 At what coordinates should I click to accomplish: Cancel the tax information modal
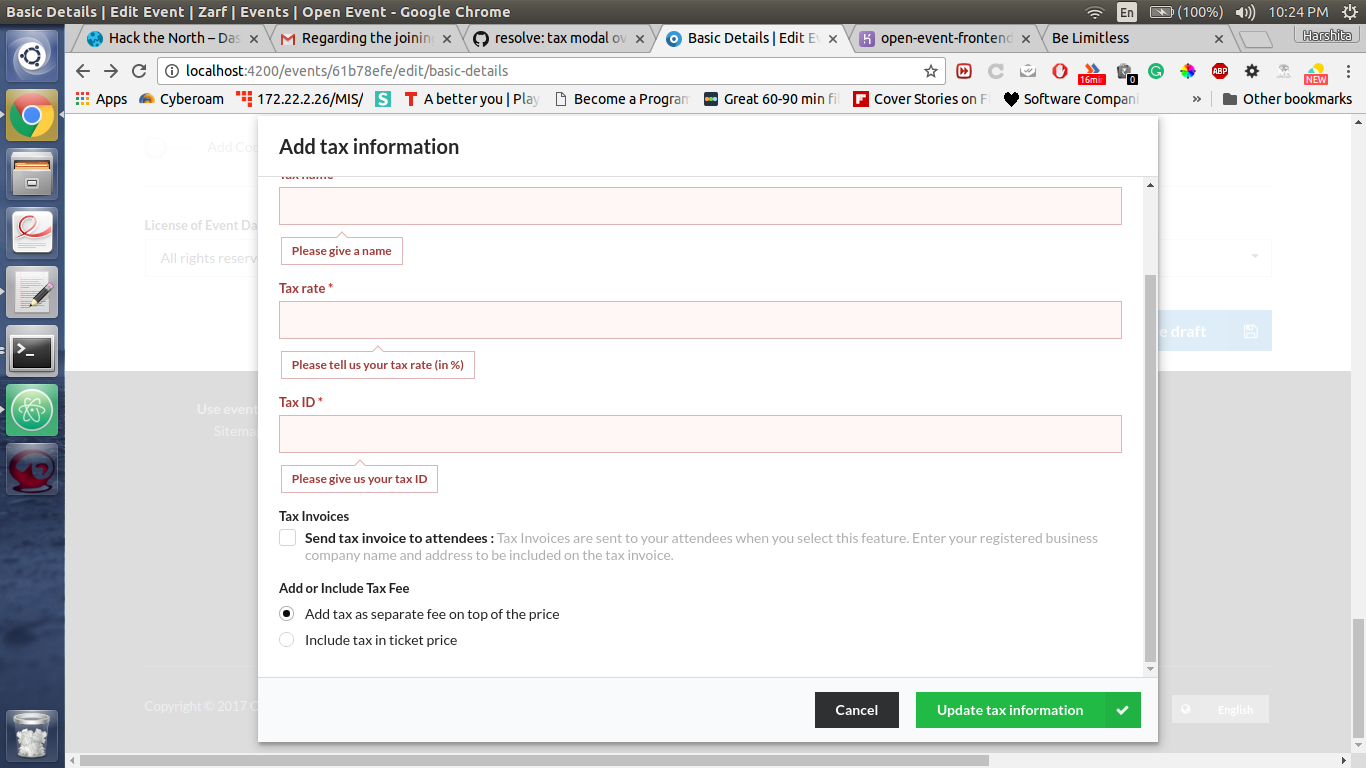[x=857, y=710]
